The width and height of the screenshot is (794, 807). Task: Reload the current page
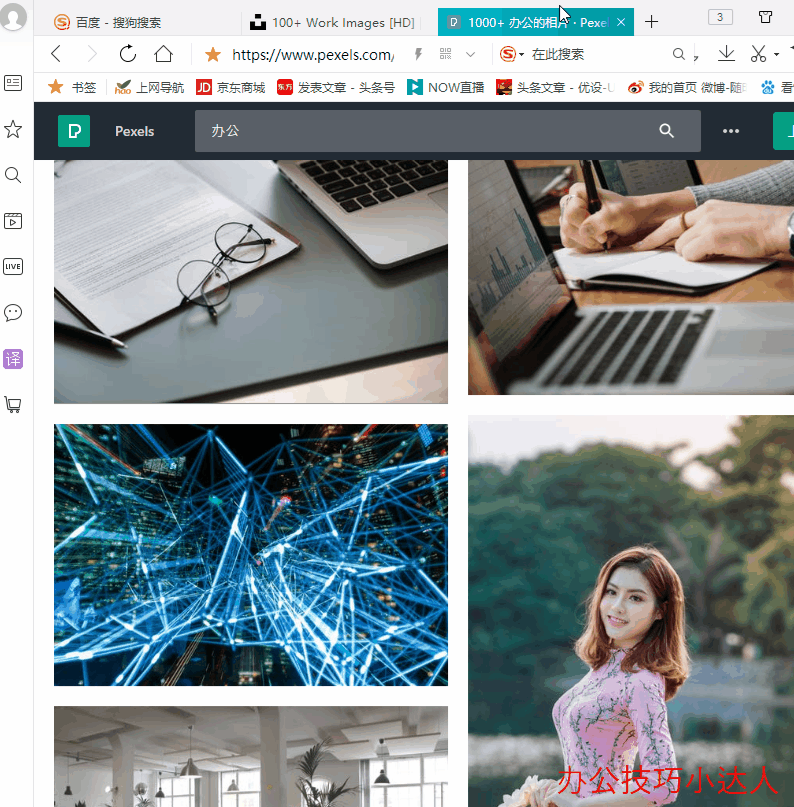[x=127, y=54]
